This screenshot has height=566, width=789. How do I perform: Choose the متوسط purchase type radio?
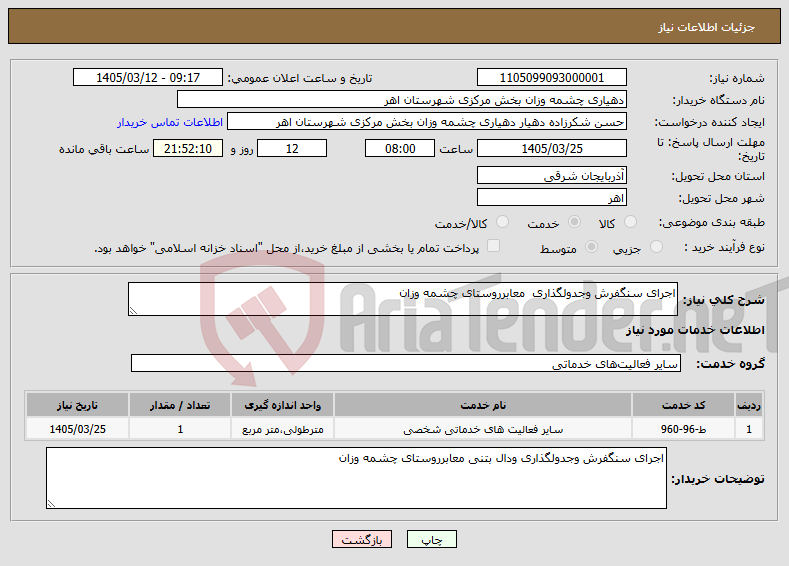click(592, 247)
